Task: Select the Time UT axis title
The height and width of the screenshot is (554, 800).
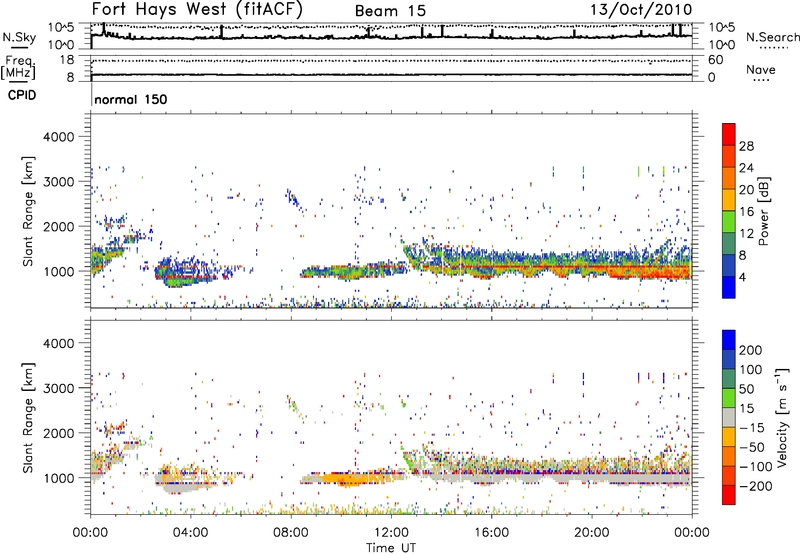Action: tap(391, 548)
